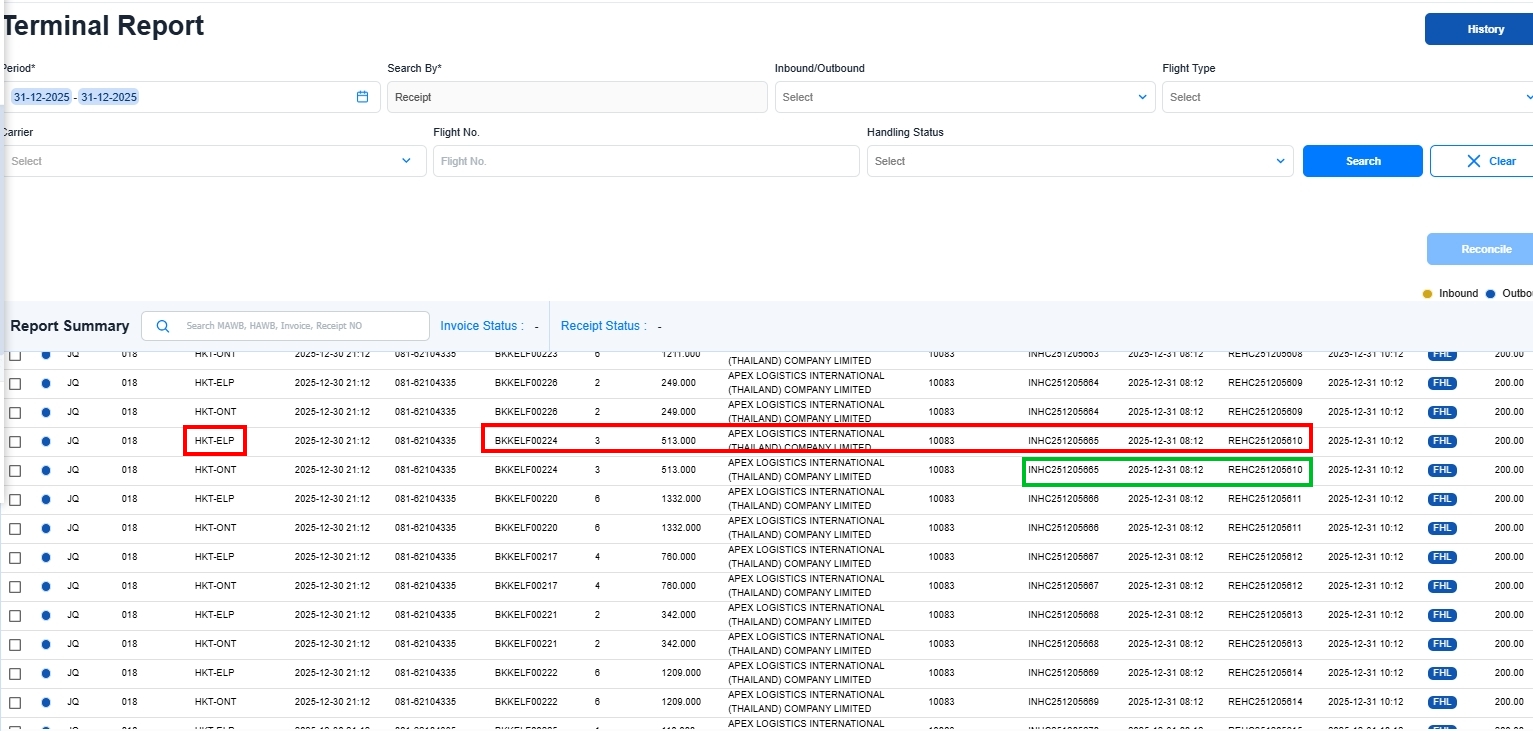
Task: Expand the Handling Status dropdown
Action: (1079, 161)
